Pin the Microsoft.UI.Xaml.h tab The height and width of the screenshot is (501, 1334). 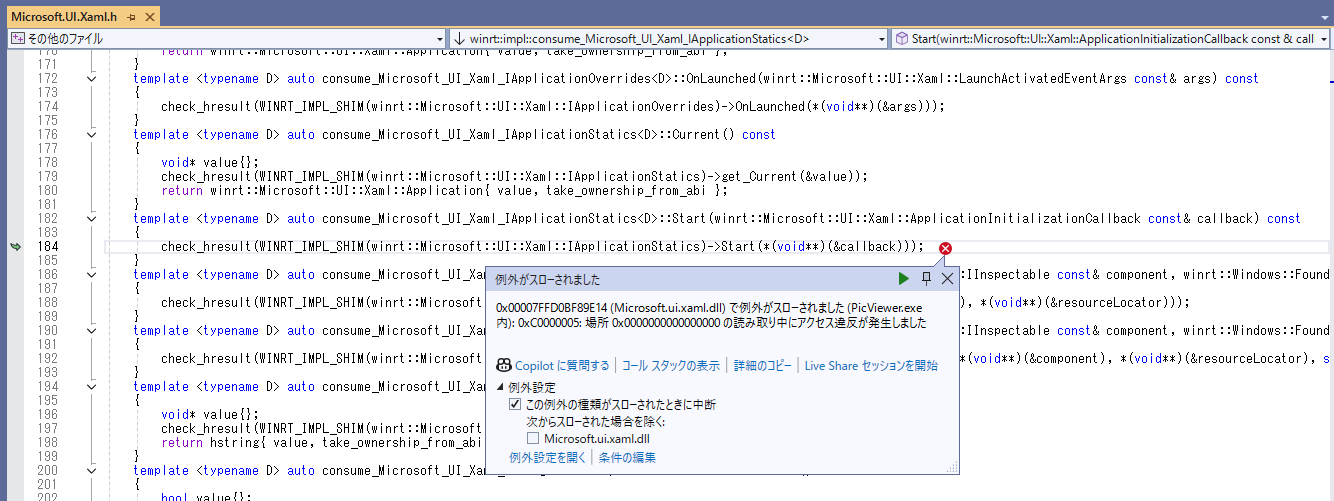tap(132, 18)
